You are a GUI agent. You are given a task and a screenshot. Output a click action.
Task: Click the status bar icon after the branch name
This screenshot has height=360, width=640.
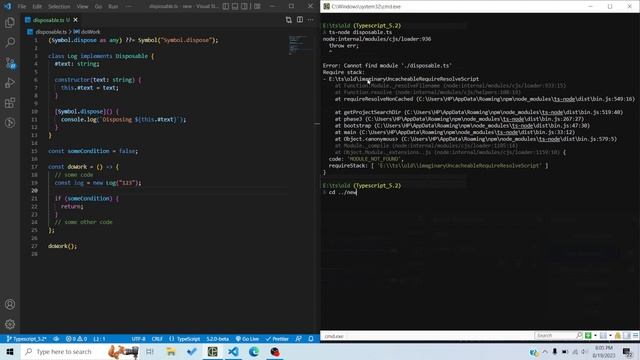(x=56, y=339)
